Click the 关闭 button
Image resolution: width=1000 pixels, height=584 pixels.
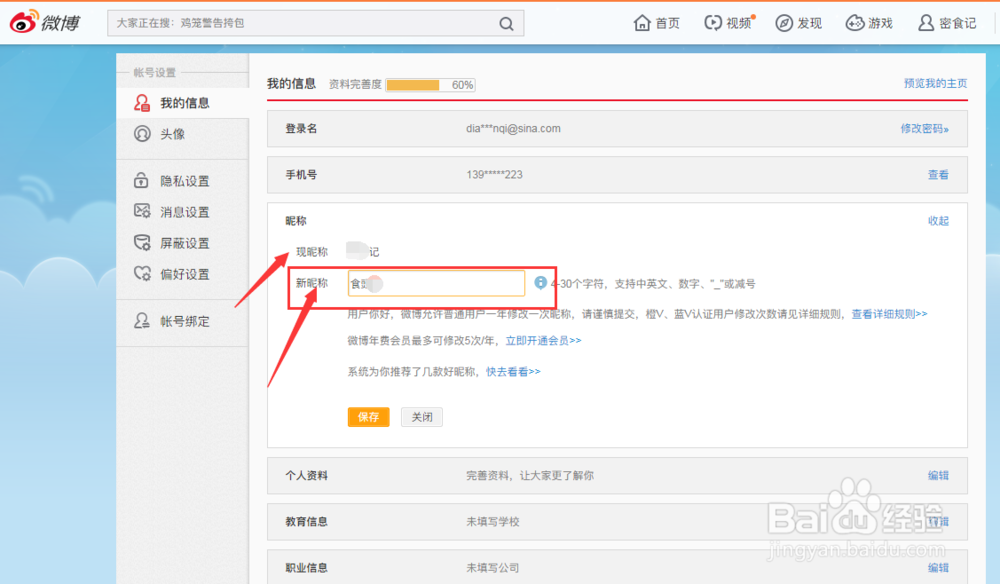(422, 417)
